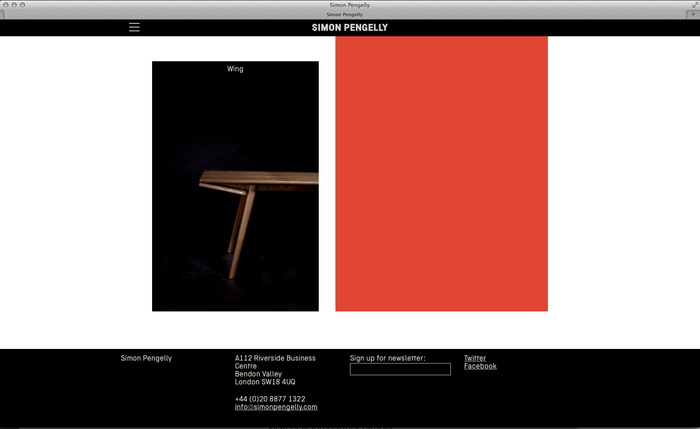Click the info@simonpengelly.com email link
Image resolution: width=700 pixels, height=429 pixels.
click(x=276, y=407)
